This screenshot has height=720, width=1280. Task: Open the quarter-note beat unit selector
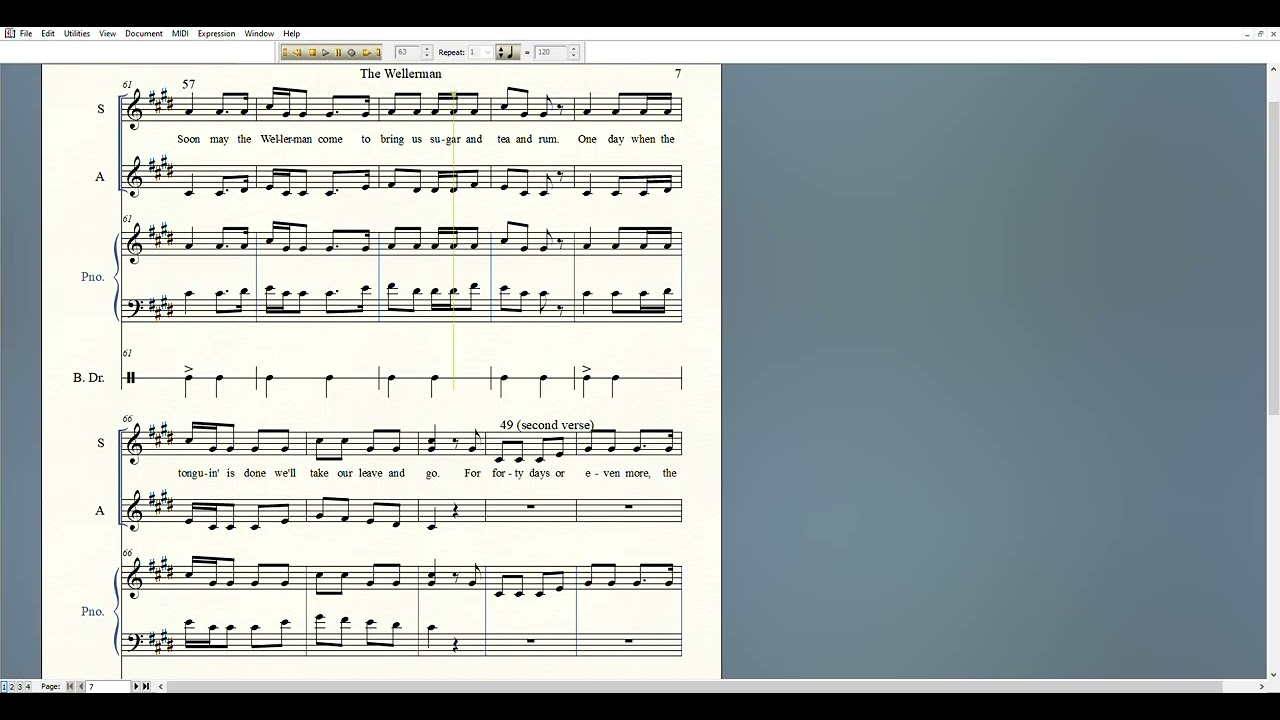click(x=506, y=52)
